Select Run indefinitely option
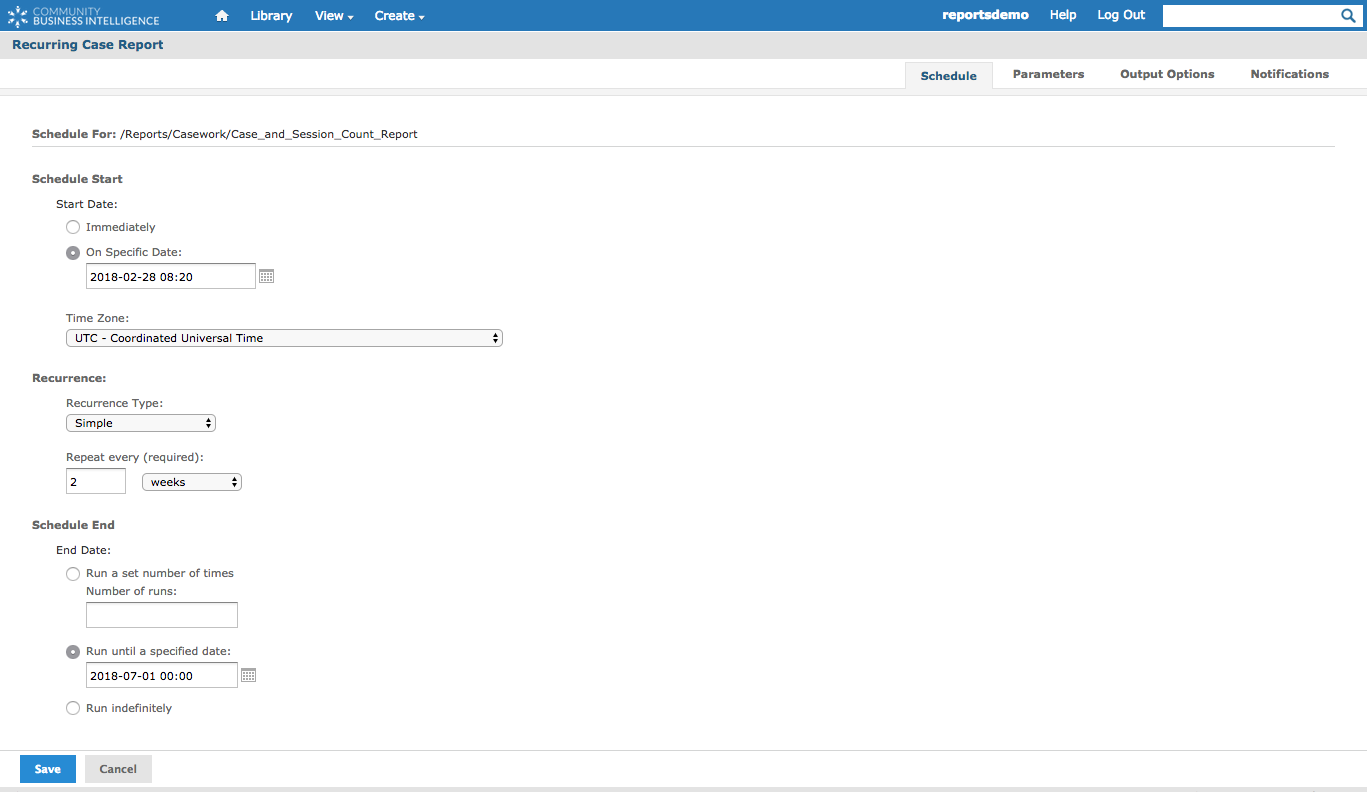 coord(73,708)
